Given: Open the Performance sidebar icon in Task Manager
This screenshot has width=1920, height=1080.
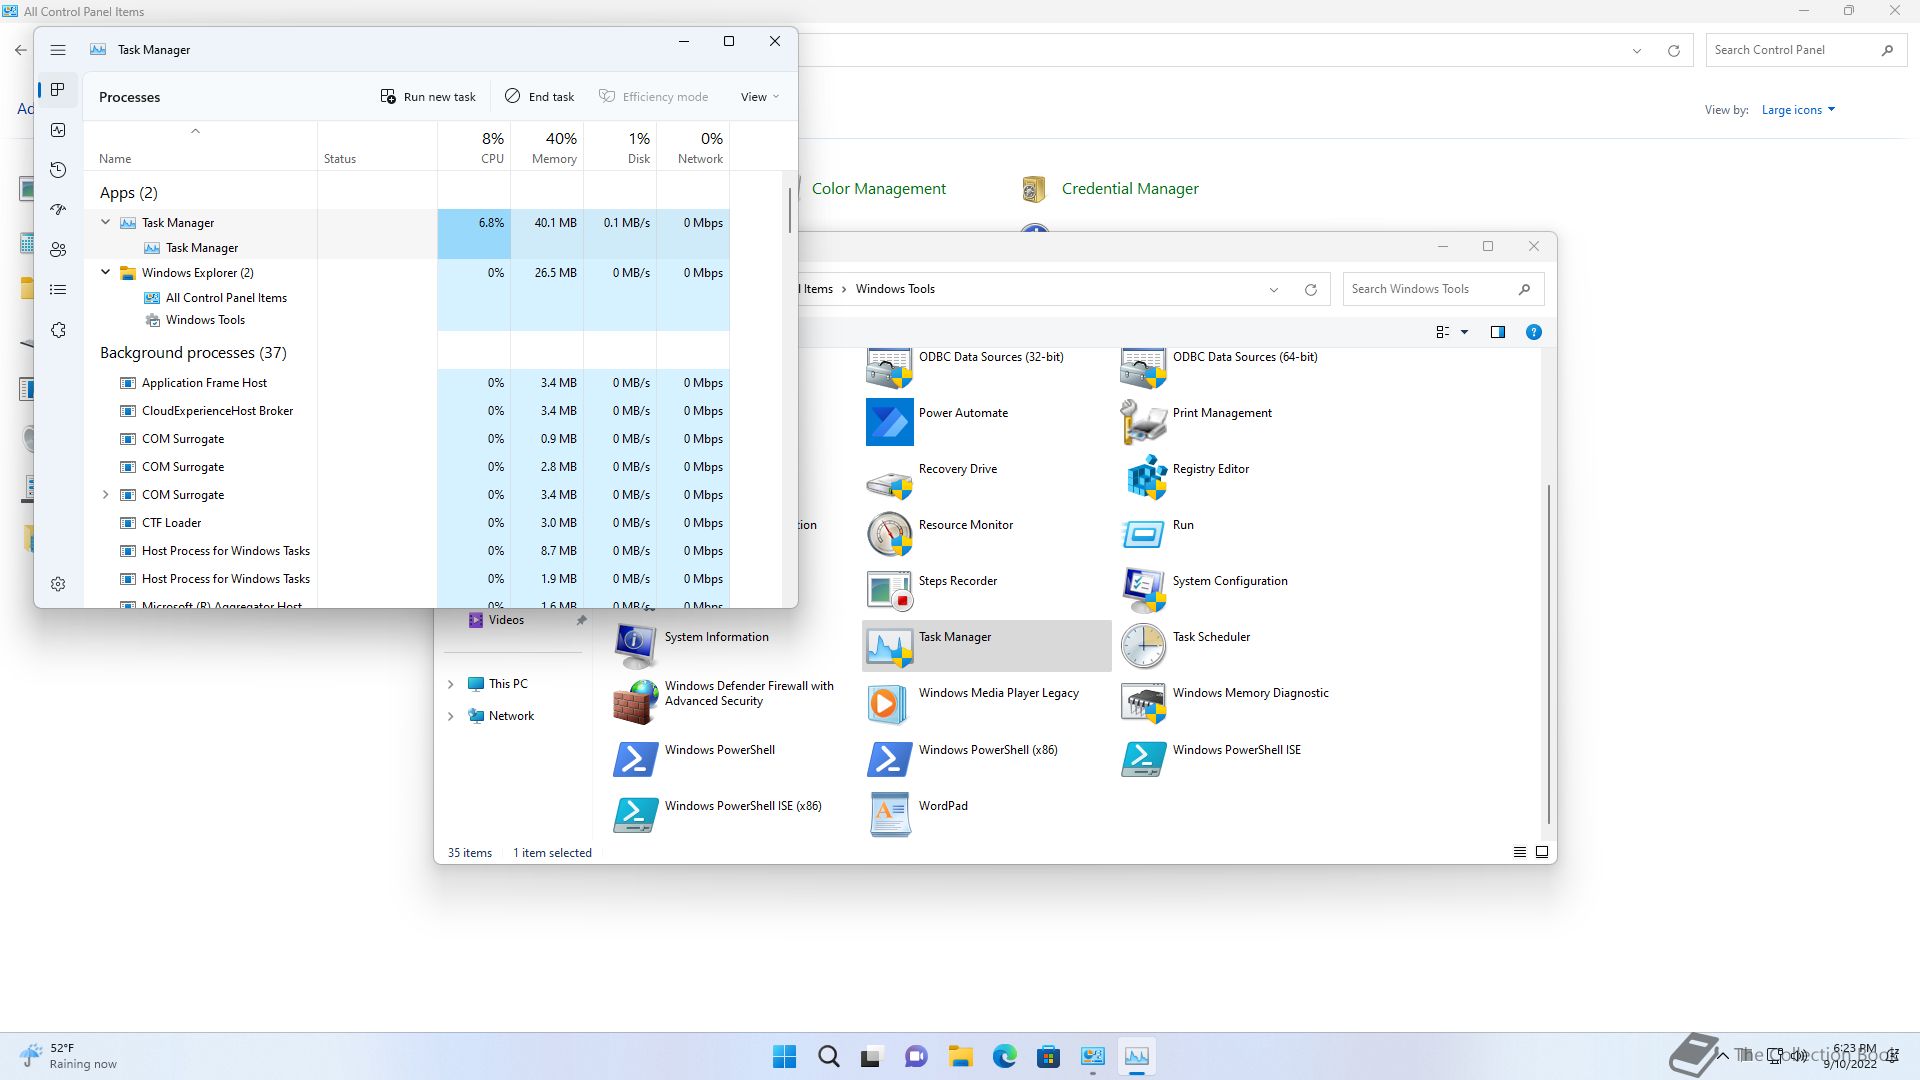Looking at the screenshot, I should point(58,130).
